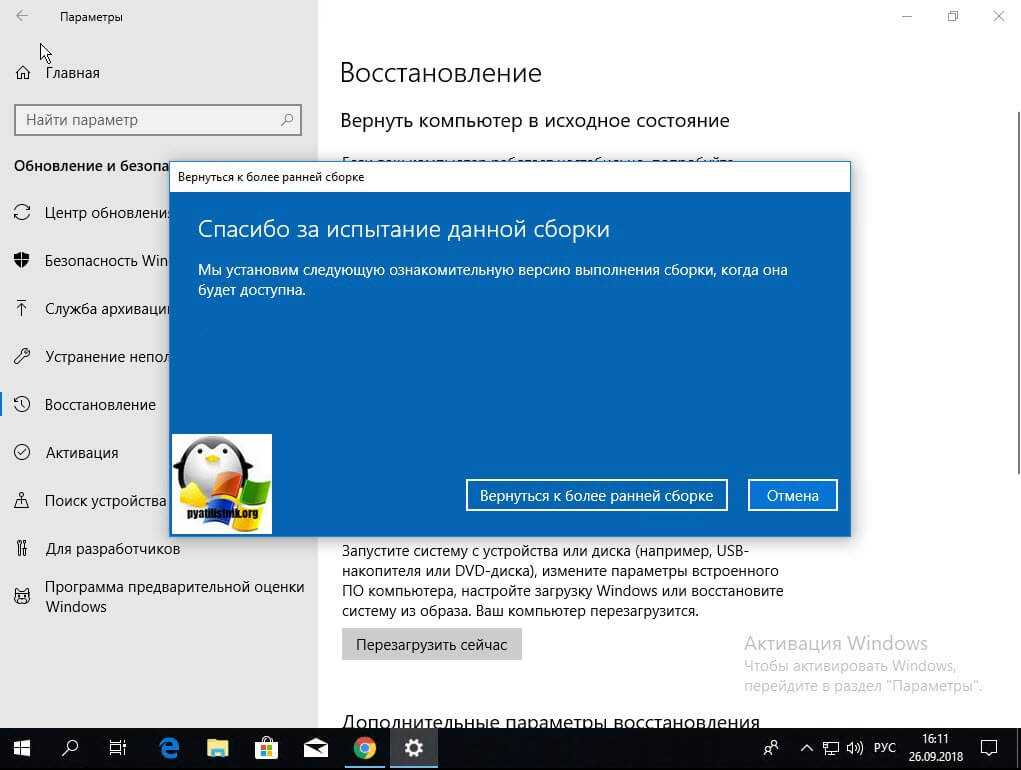Open the volume speaker tray icon

(x=855, y=747)
